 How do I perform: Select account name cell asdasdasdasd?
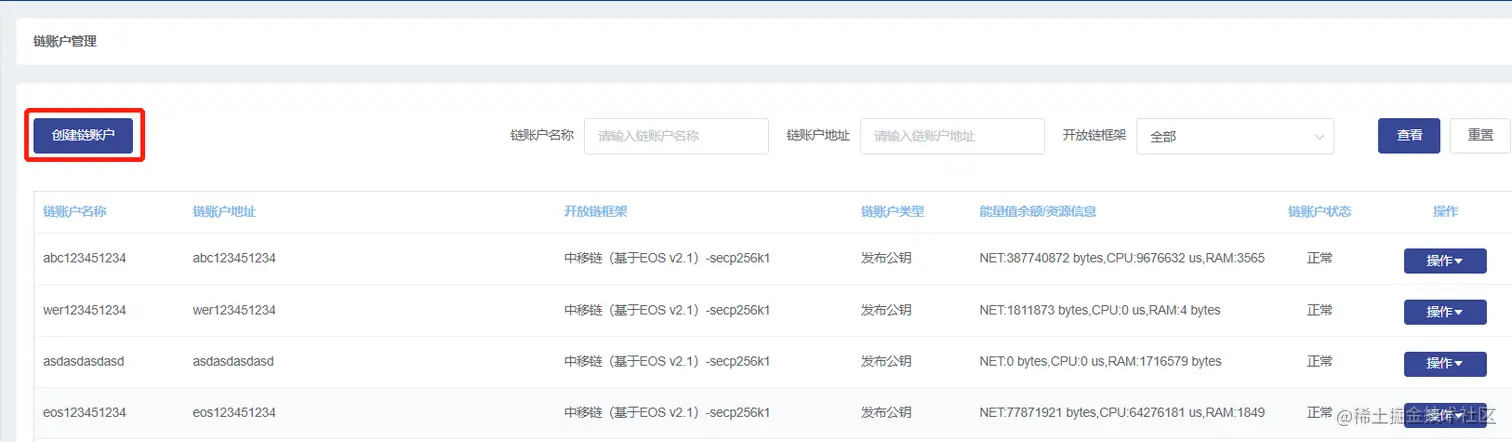pos(83,361)
